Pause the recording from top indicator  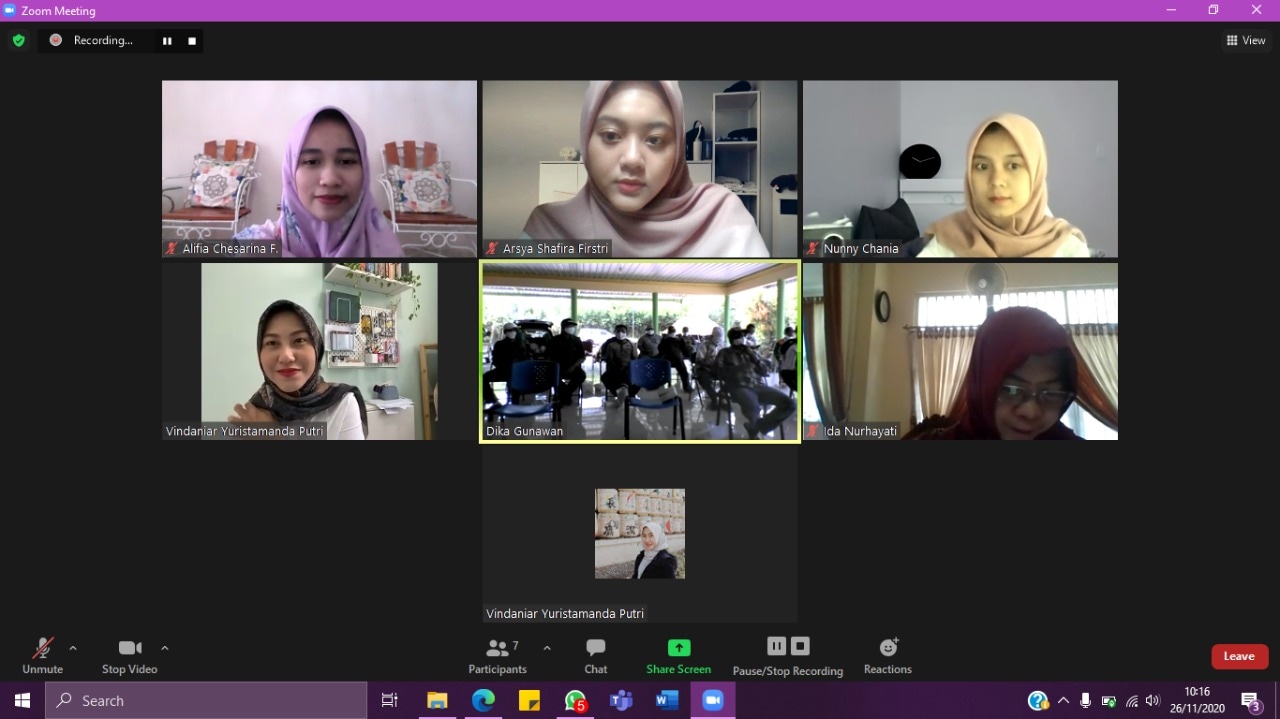[167, 41]
